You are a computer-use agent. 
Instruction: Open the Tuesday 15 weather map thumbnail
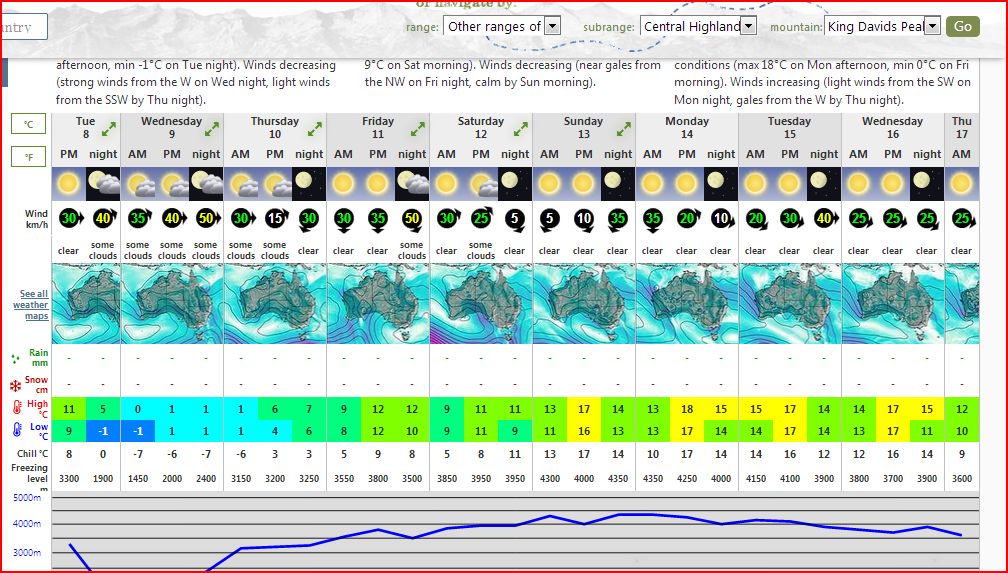(x=790, y=304)
